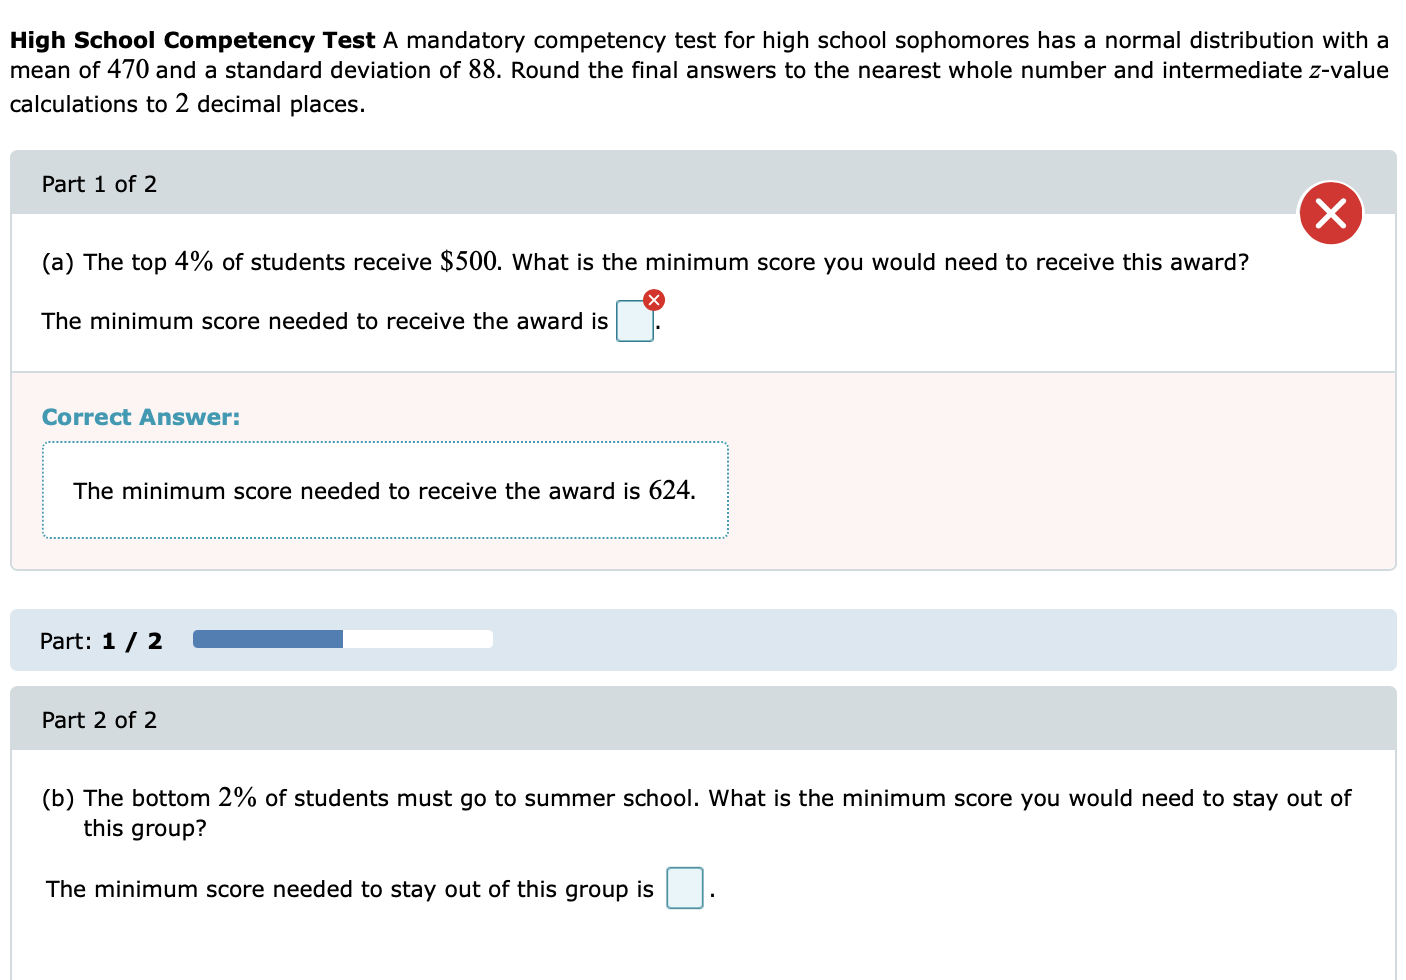Select the dashed Correct Answer box
This screenshot has height=980, width=1406.
pos(385,490)
